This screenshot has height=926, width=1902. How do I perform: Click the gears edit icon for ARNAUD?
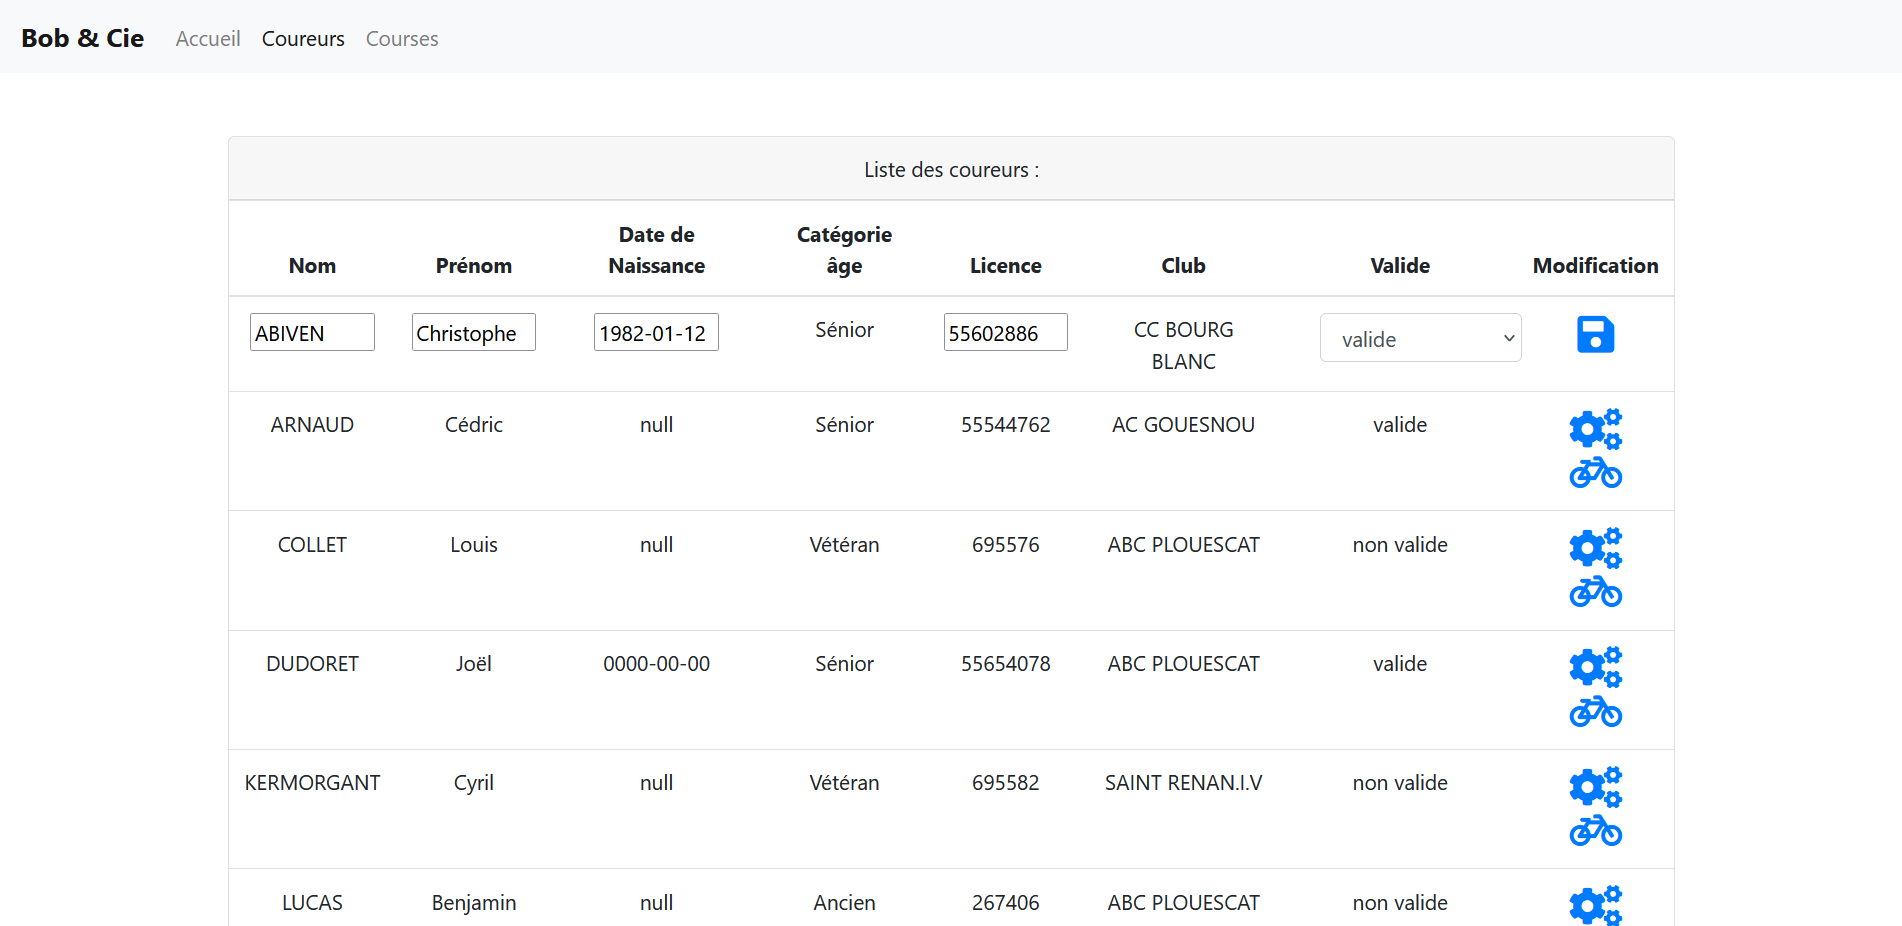click(x=1595, y=429)
